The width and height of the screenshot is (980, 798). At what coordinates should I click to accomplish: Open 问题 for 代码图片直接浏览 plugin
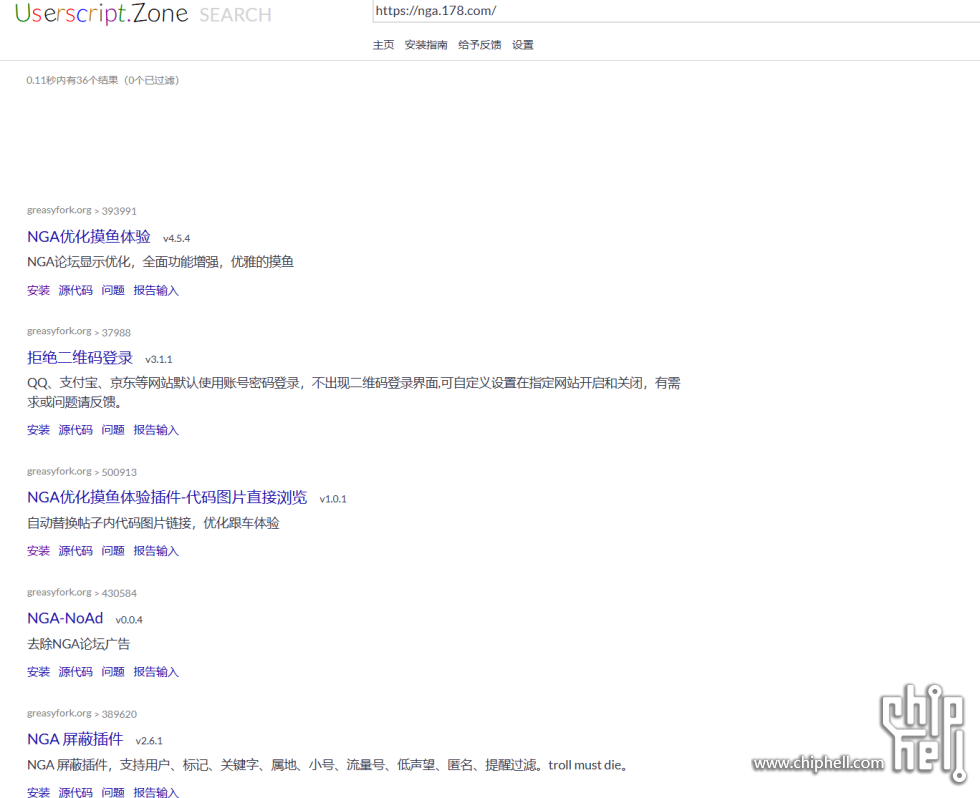[113, 551]
